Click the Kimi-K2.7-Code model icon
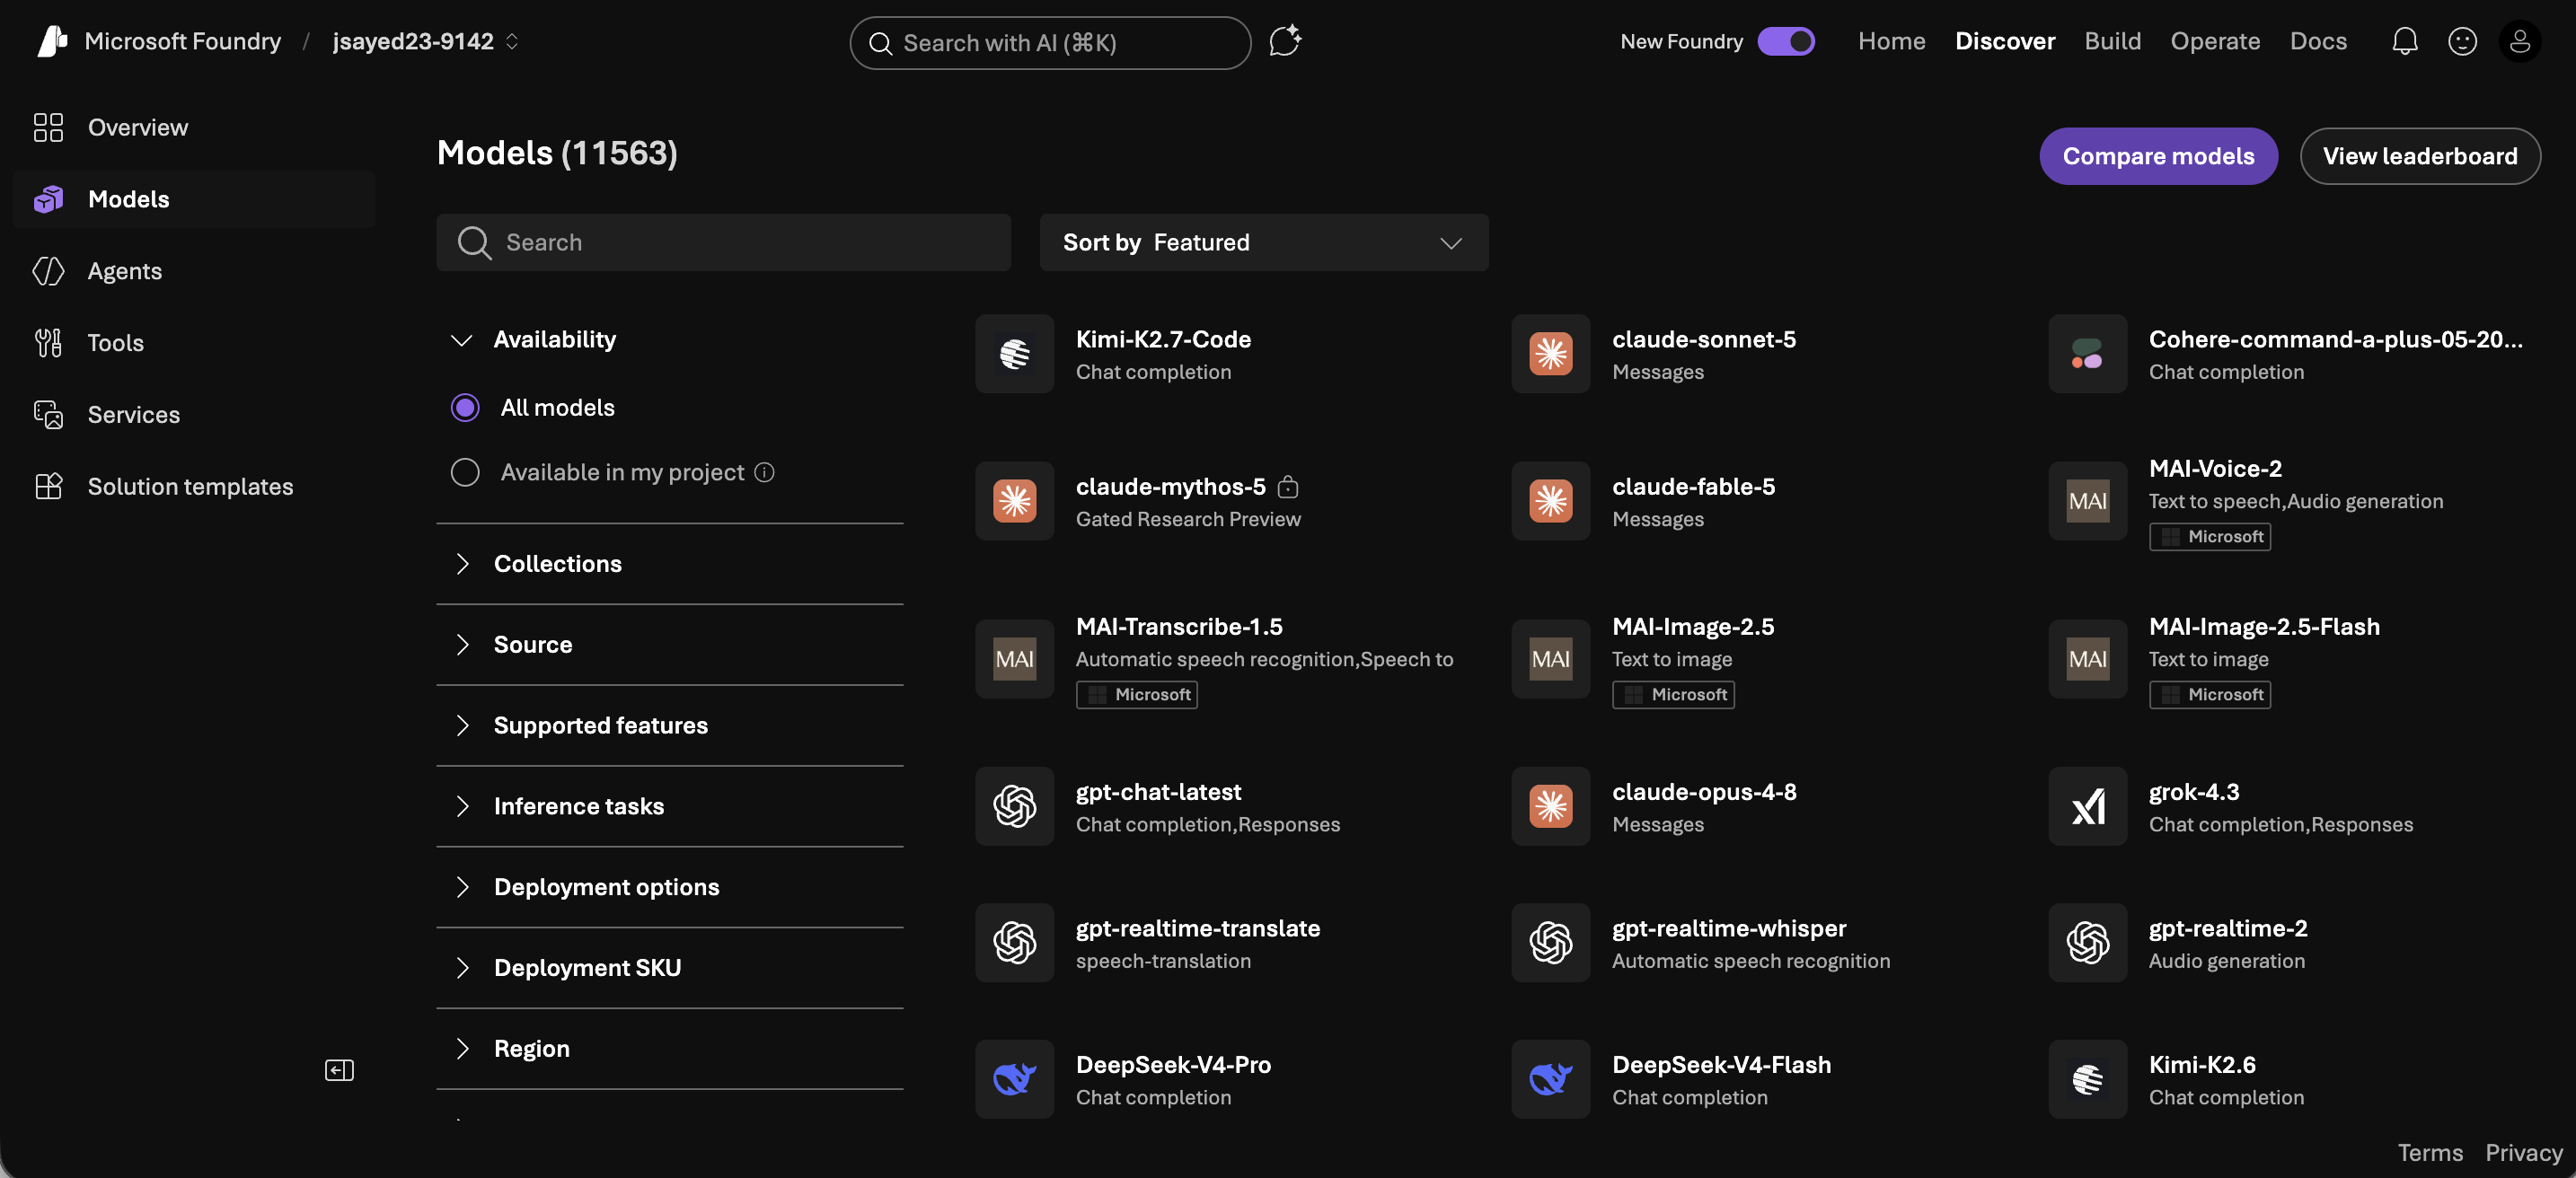Viewport: 2576px width, 1178px height. tap(1014, 354)
